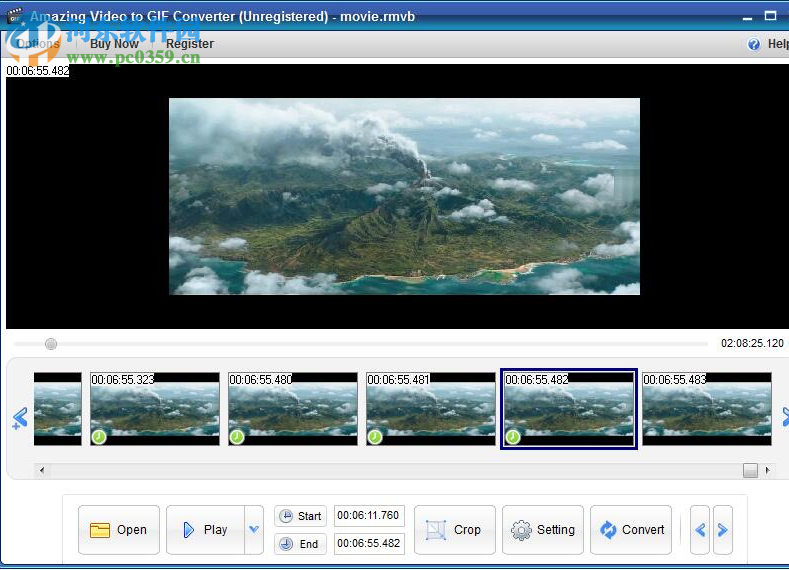Click the total duration text 02:08:25.120
This screenshot has height=570, width=789.
(752, 344)
